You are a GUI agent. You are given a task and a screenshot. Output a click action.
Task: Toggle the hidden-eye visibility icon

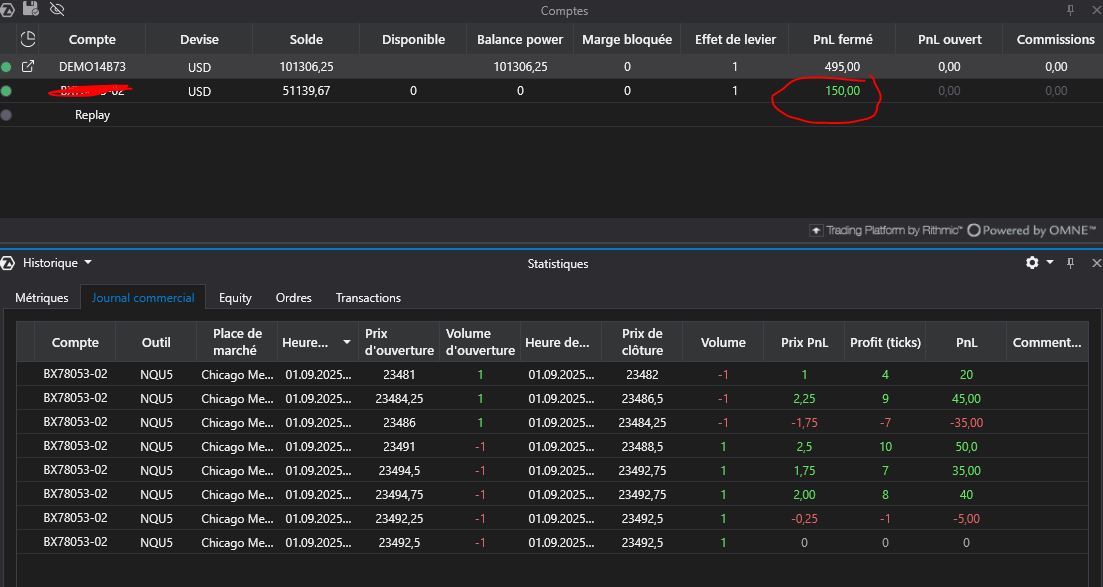click(x=56, y=9)
